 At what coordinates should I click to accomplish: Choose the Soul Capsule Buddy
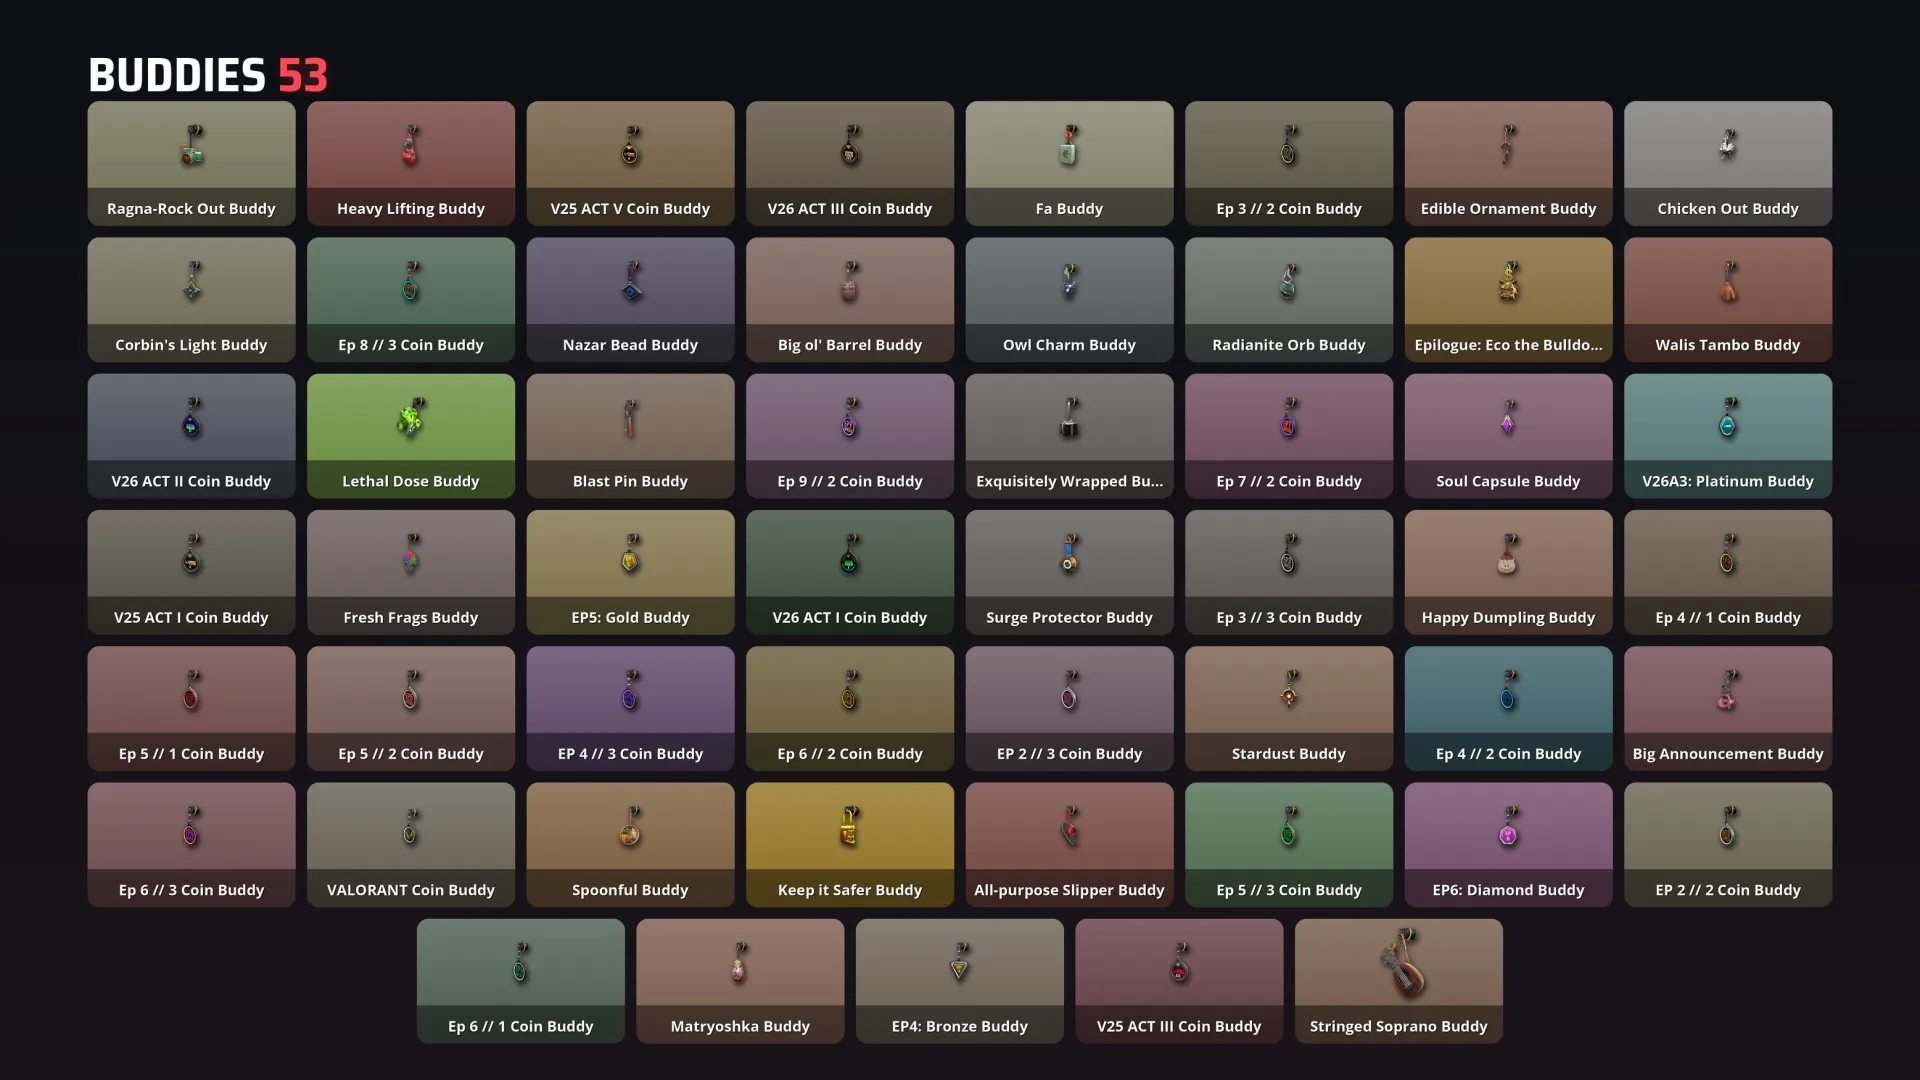coord(1508,436)
